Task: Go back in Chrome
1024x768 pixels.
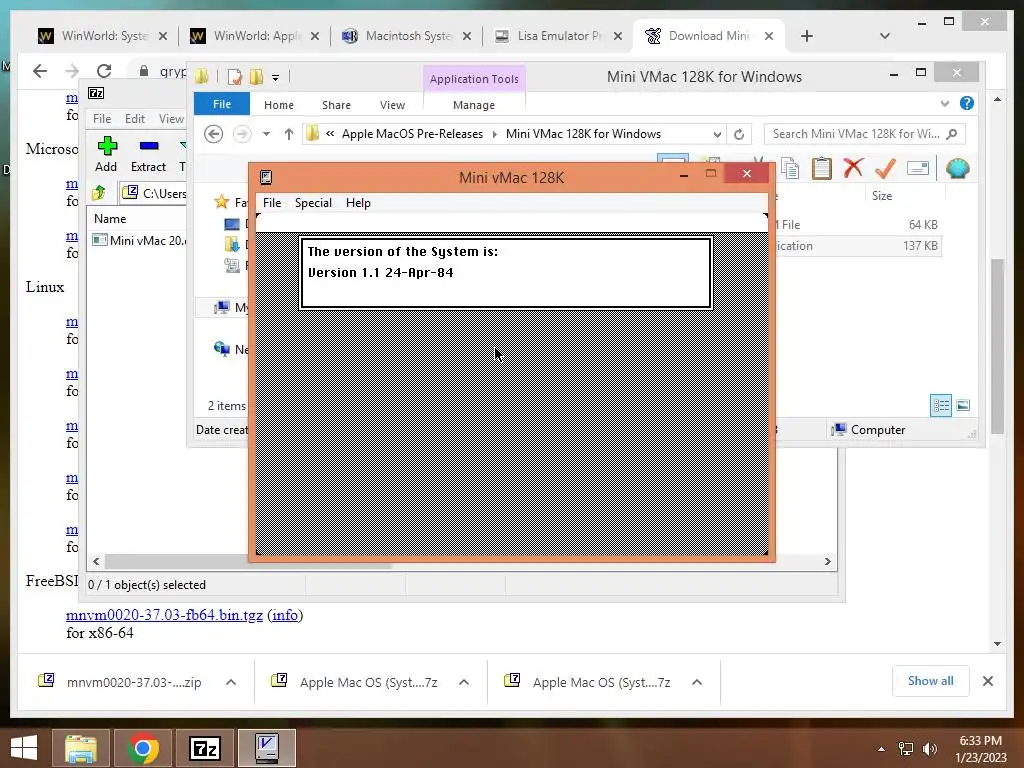Action: click(x=40, y=71)
